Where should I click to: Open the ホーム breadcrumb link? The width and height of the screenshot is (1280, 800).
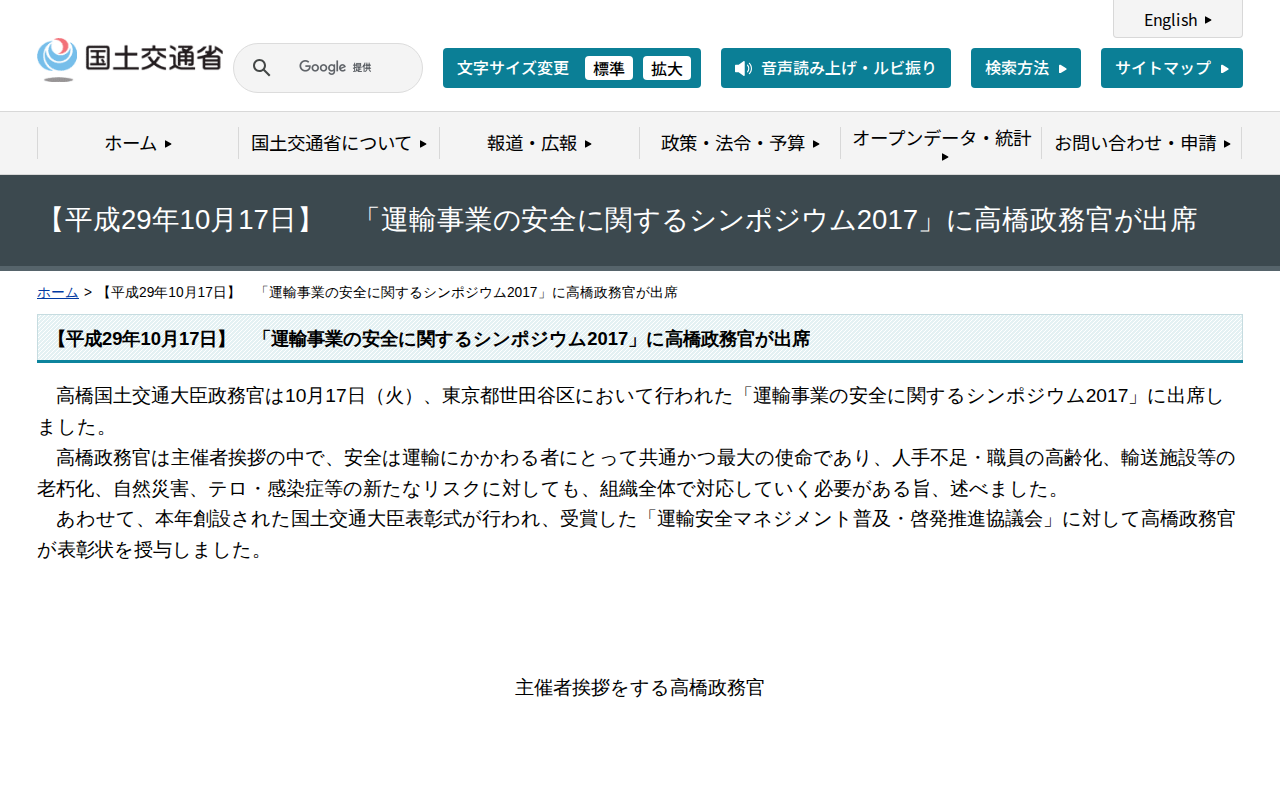pos(57,292)
